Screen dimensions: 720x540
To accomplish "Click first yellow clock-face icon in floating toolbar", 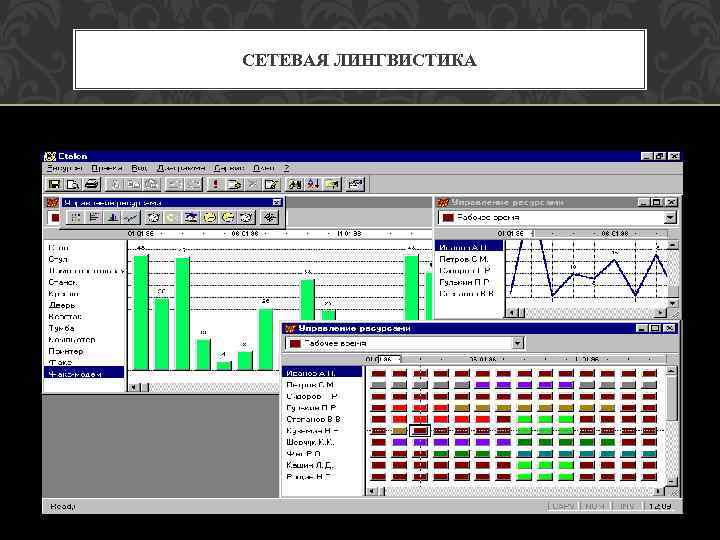I will tap(209, 217).
